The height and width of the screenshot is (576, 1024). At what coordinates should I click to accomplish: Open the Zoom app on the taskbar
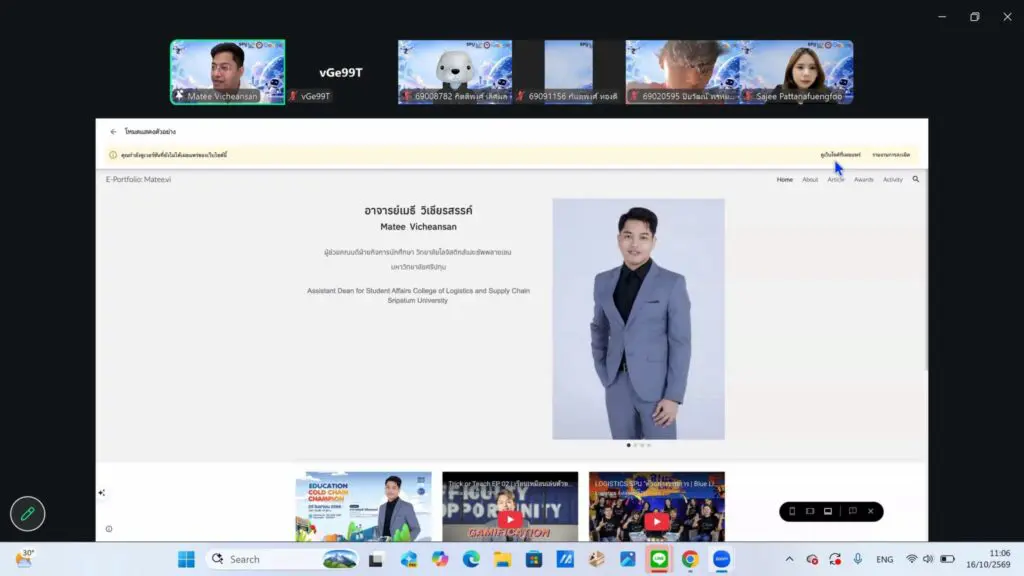click(722, 559)
